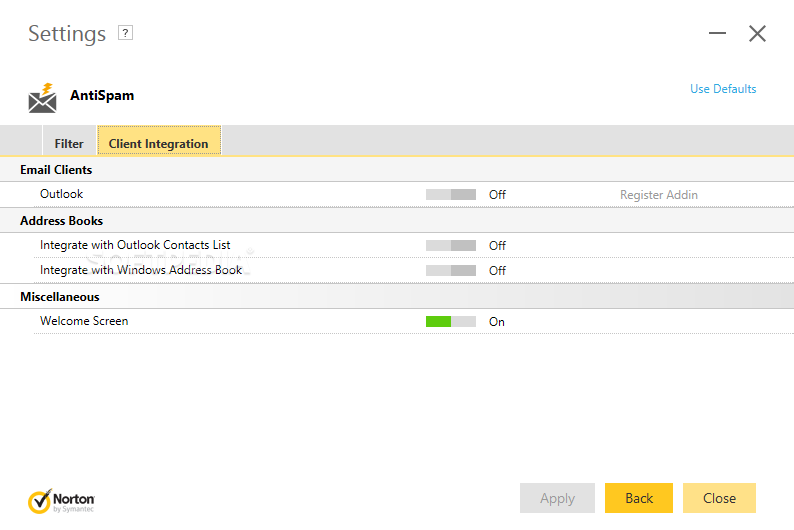The image size is (794, 530).
Task: Enable Integrate with Windows Address Book switch
Action: point(451,270)
